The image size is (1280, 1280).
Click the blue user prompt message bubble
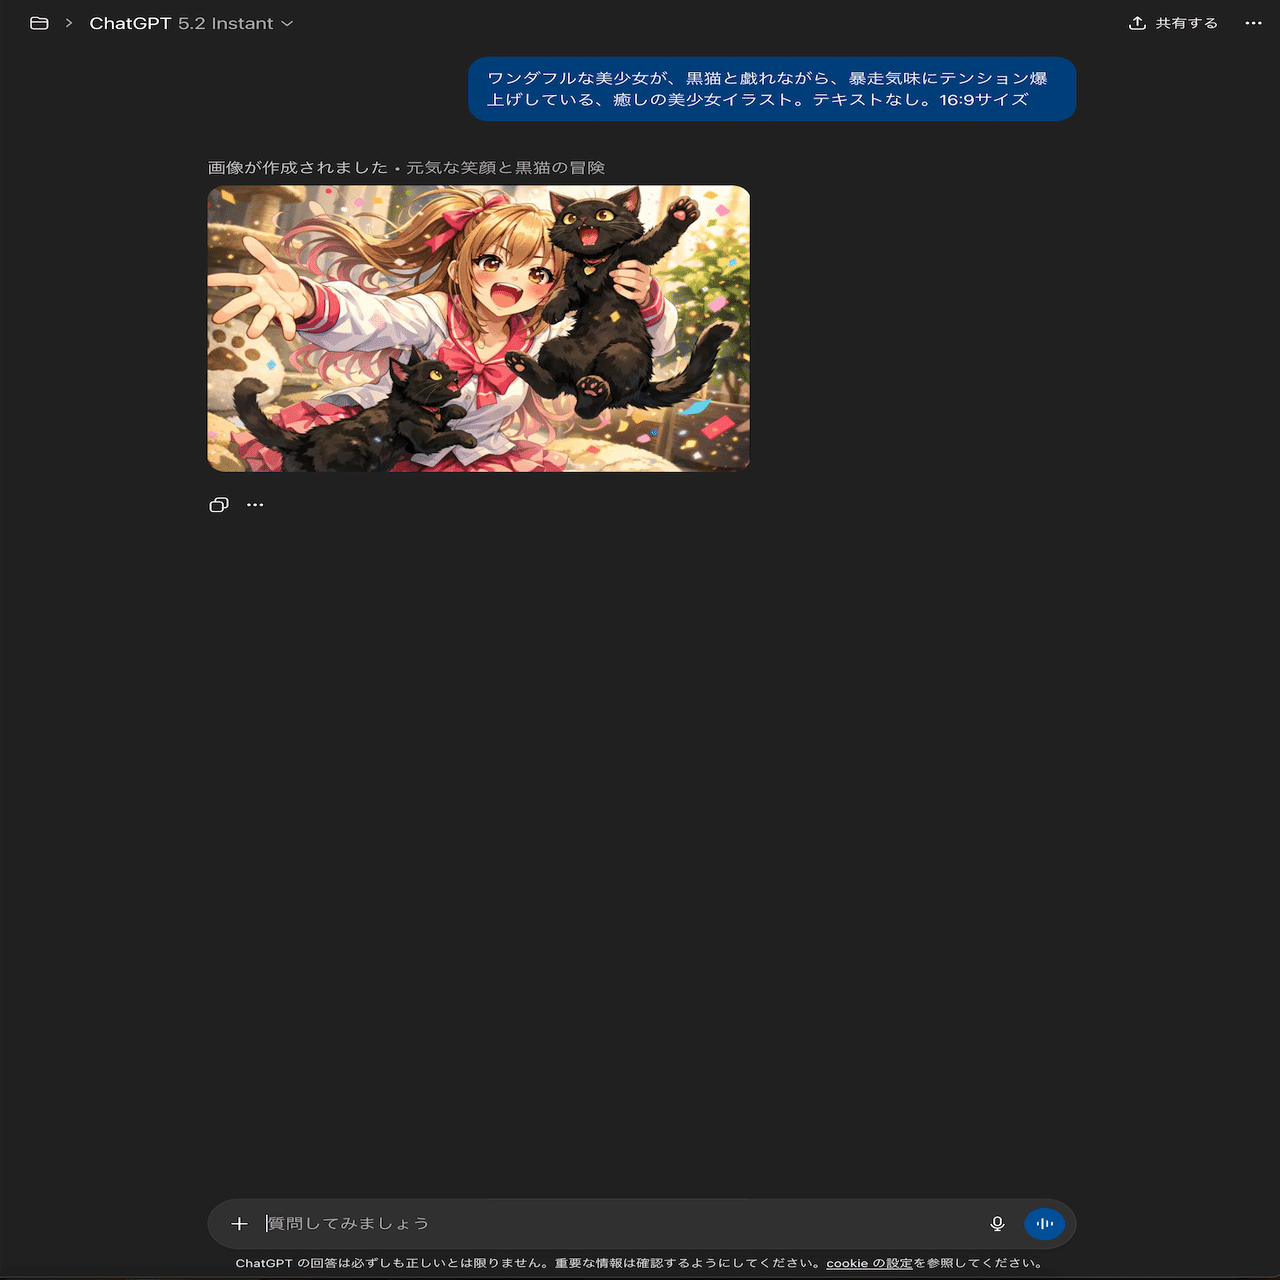(x=771, y=89)
